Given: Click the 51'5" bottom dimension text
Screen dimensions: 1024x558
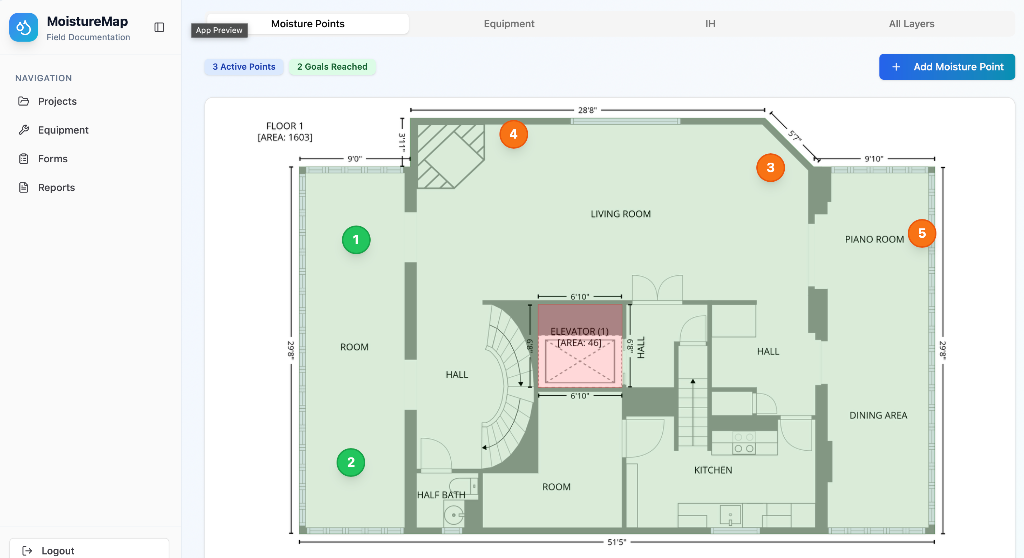Looking at the screenshot, I should point(616,542).
